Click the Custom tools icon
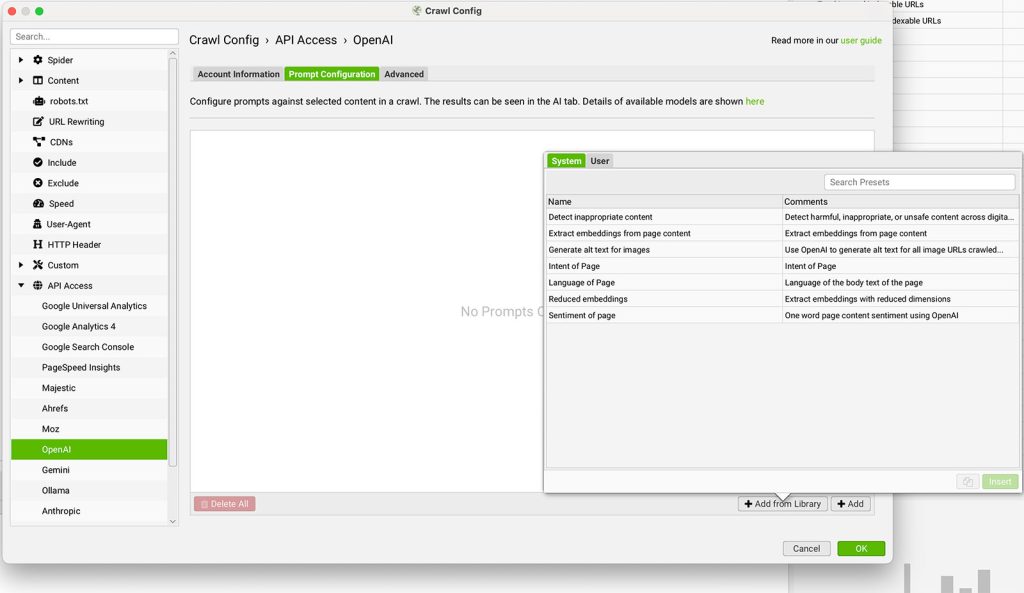This screenshot has height=593, width=1024. pos(38,264)
